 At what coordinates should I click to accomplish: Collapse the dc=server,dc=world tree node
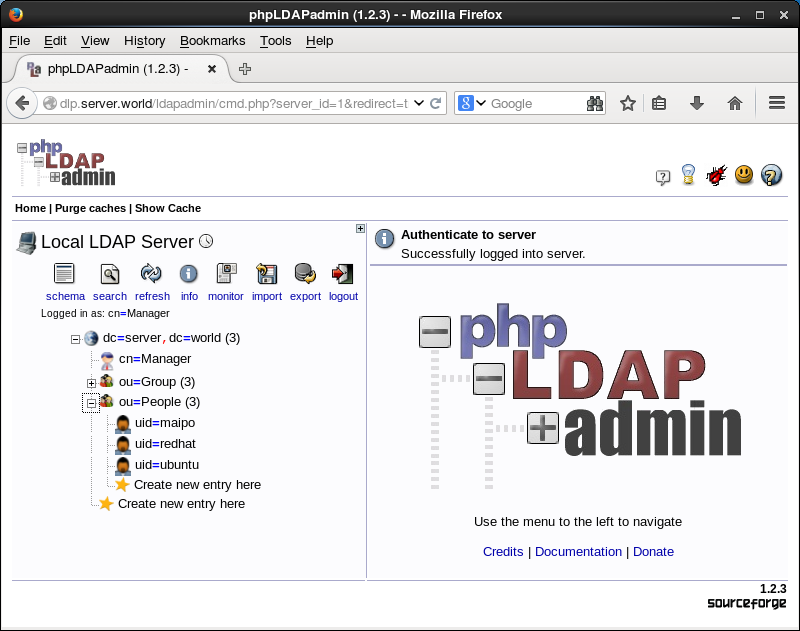(x=75, y=339)
